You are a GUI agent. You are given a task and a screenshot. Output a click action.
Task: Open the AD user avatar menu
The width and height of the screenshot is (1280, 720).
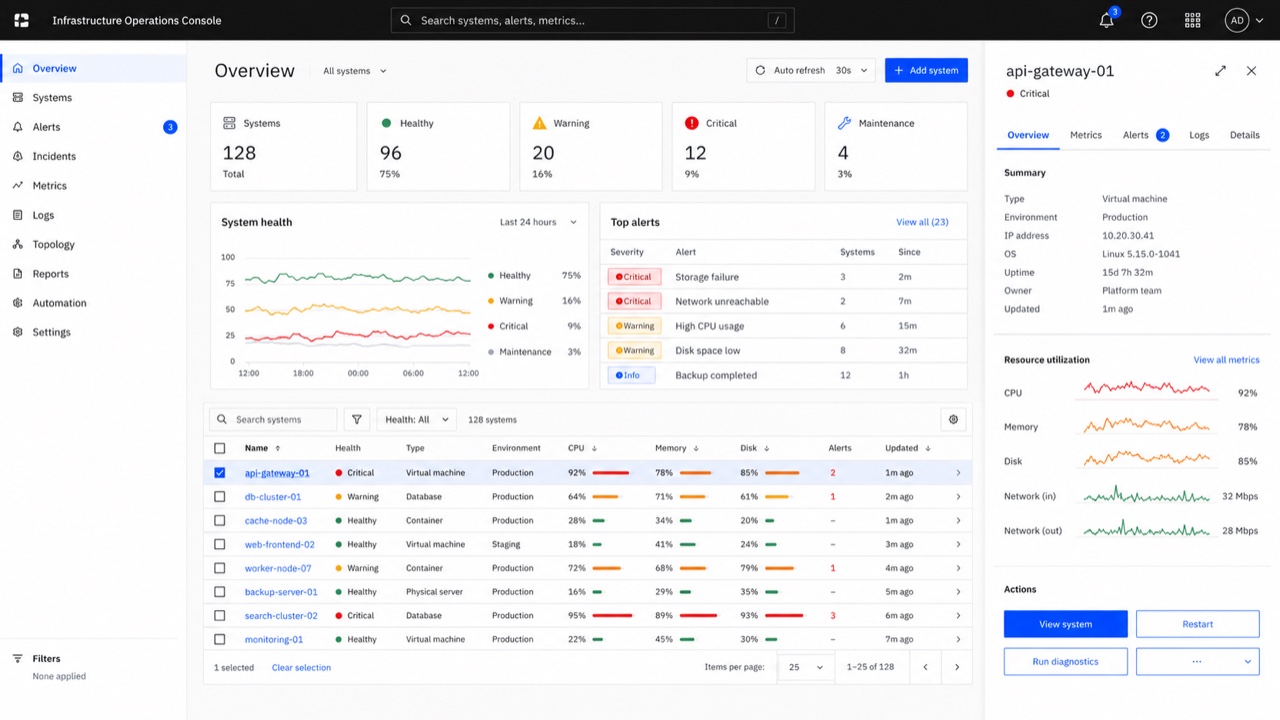point(1244,20)
